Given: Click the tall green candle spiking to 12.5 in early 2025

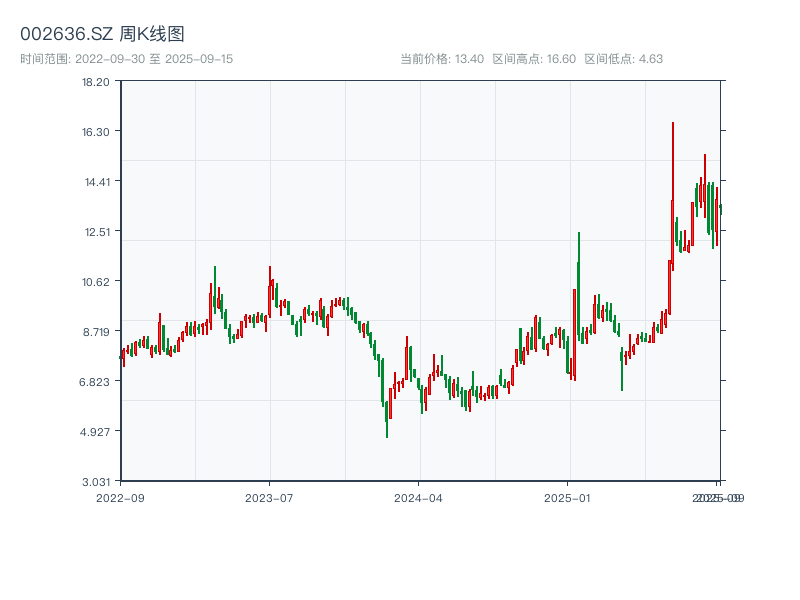Looking at the screenshot, I should tap(579, 287).
